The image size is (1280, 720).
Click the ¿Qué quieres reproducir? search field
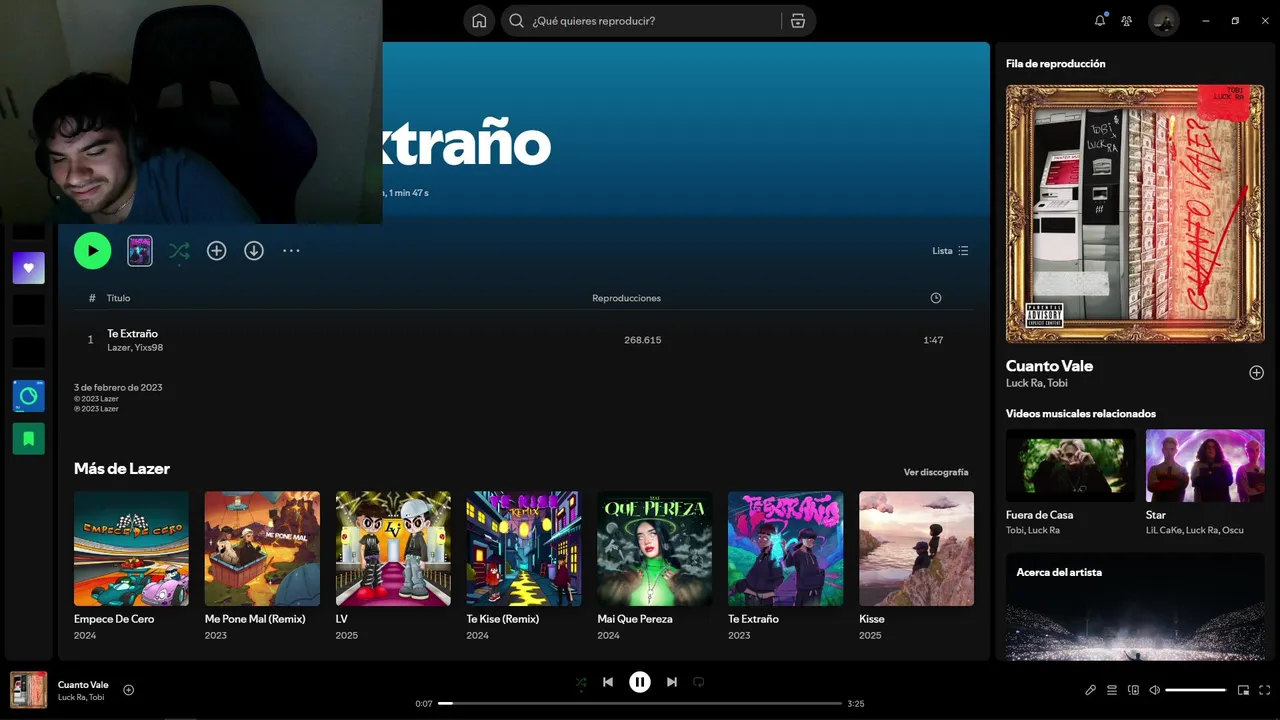640,21
